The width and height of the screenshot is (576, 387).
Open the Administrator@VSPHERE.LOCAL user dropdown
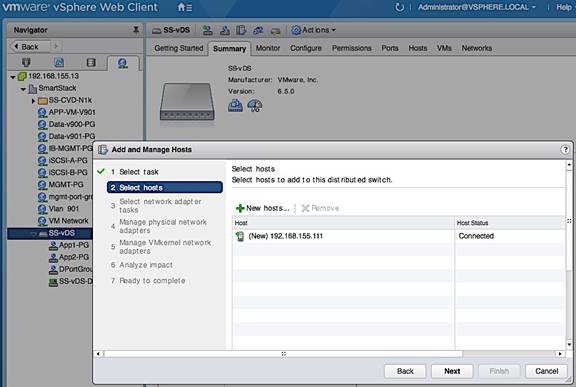tap(476, 7)
